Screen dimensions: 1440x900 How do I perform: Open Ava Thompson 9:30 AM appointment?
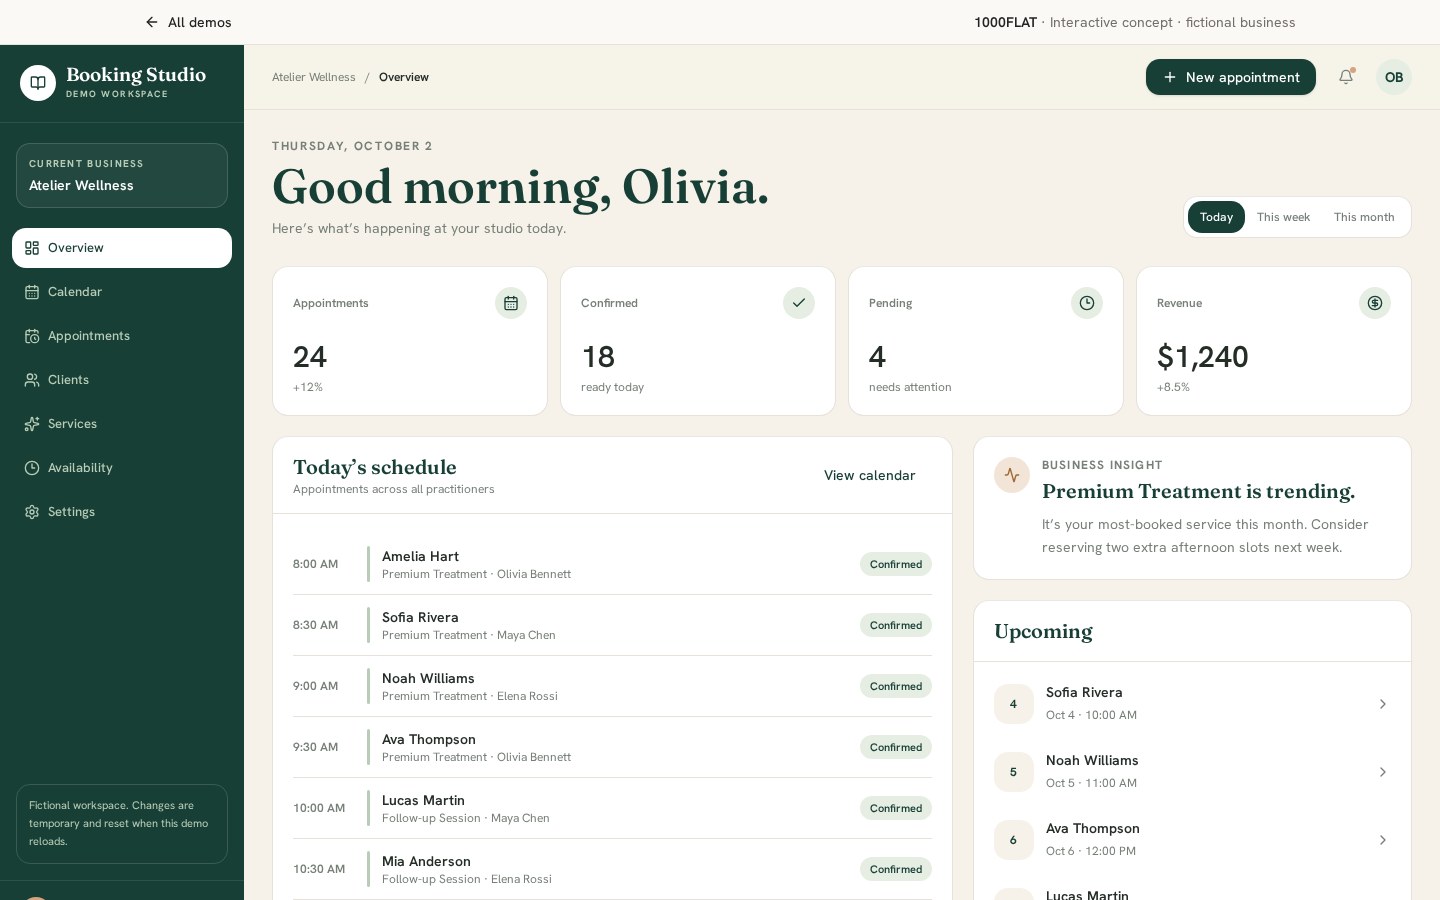click(612, 747)
